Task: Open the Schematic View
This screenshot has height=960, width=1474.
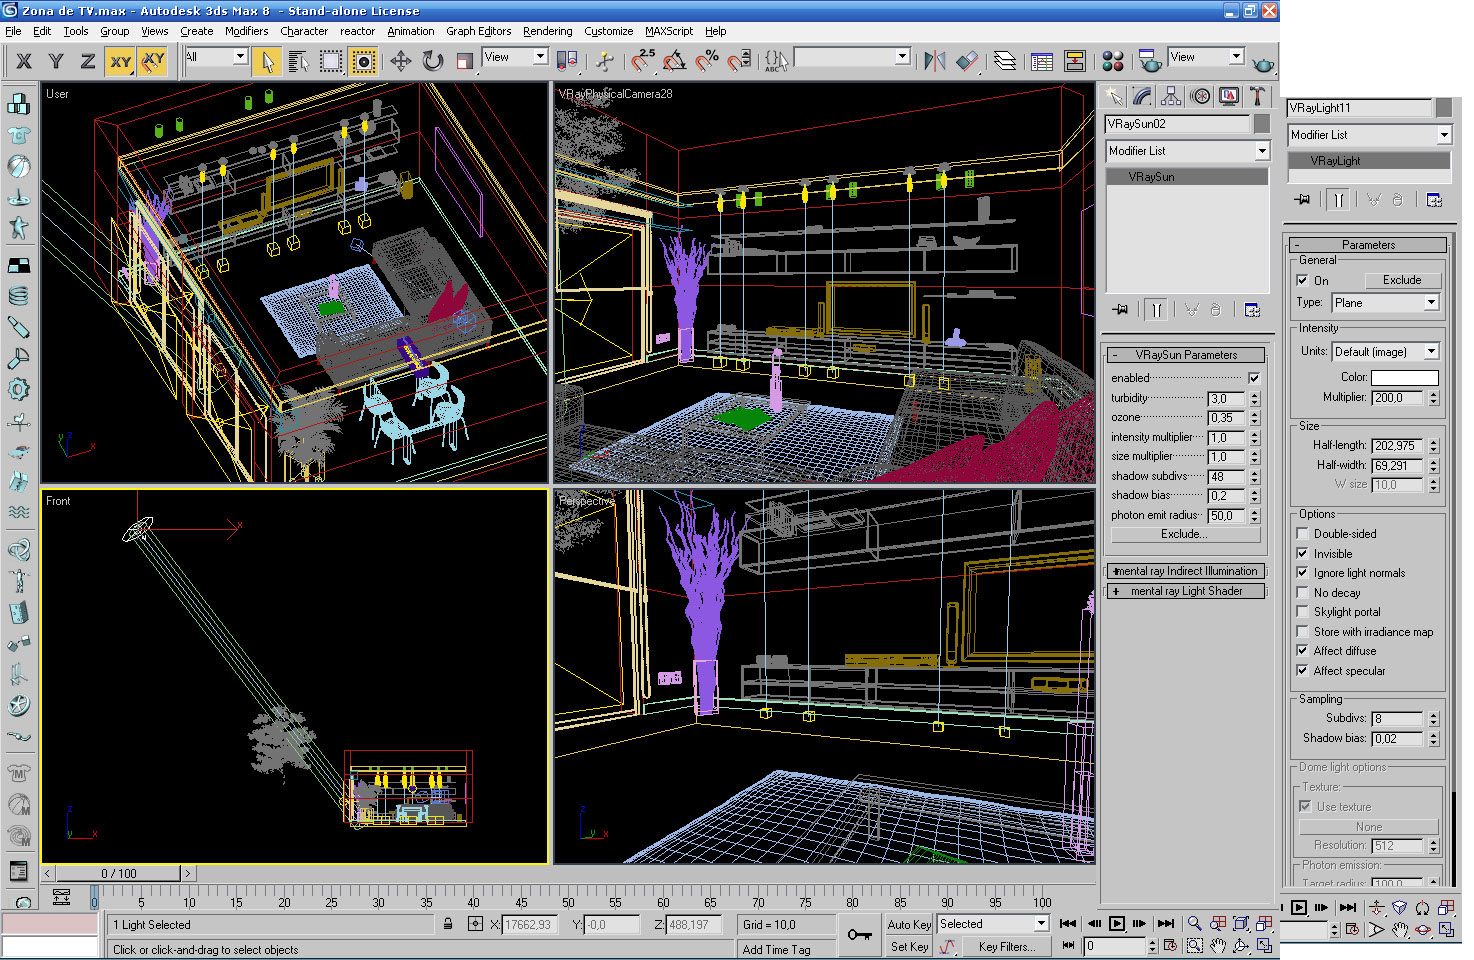Action: coord(1075,62)
